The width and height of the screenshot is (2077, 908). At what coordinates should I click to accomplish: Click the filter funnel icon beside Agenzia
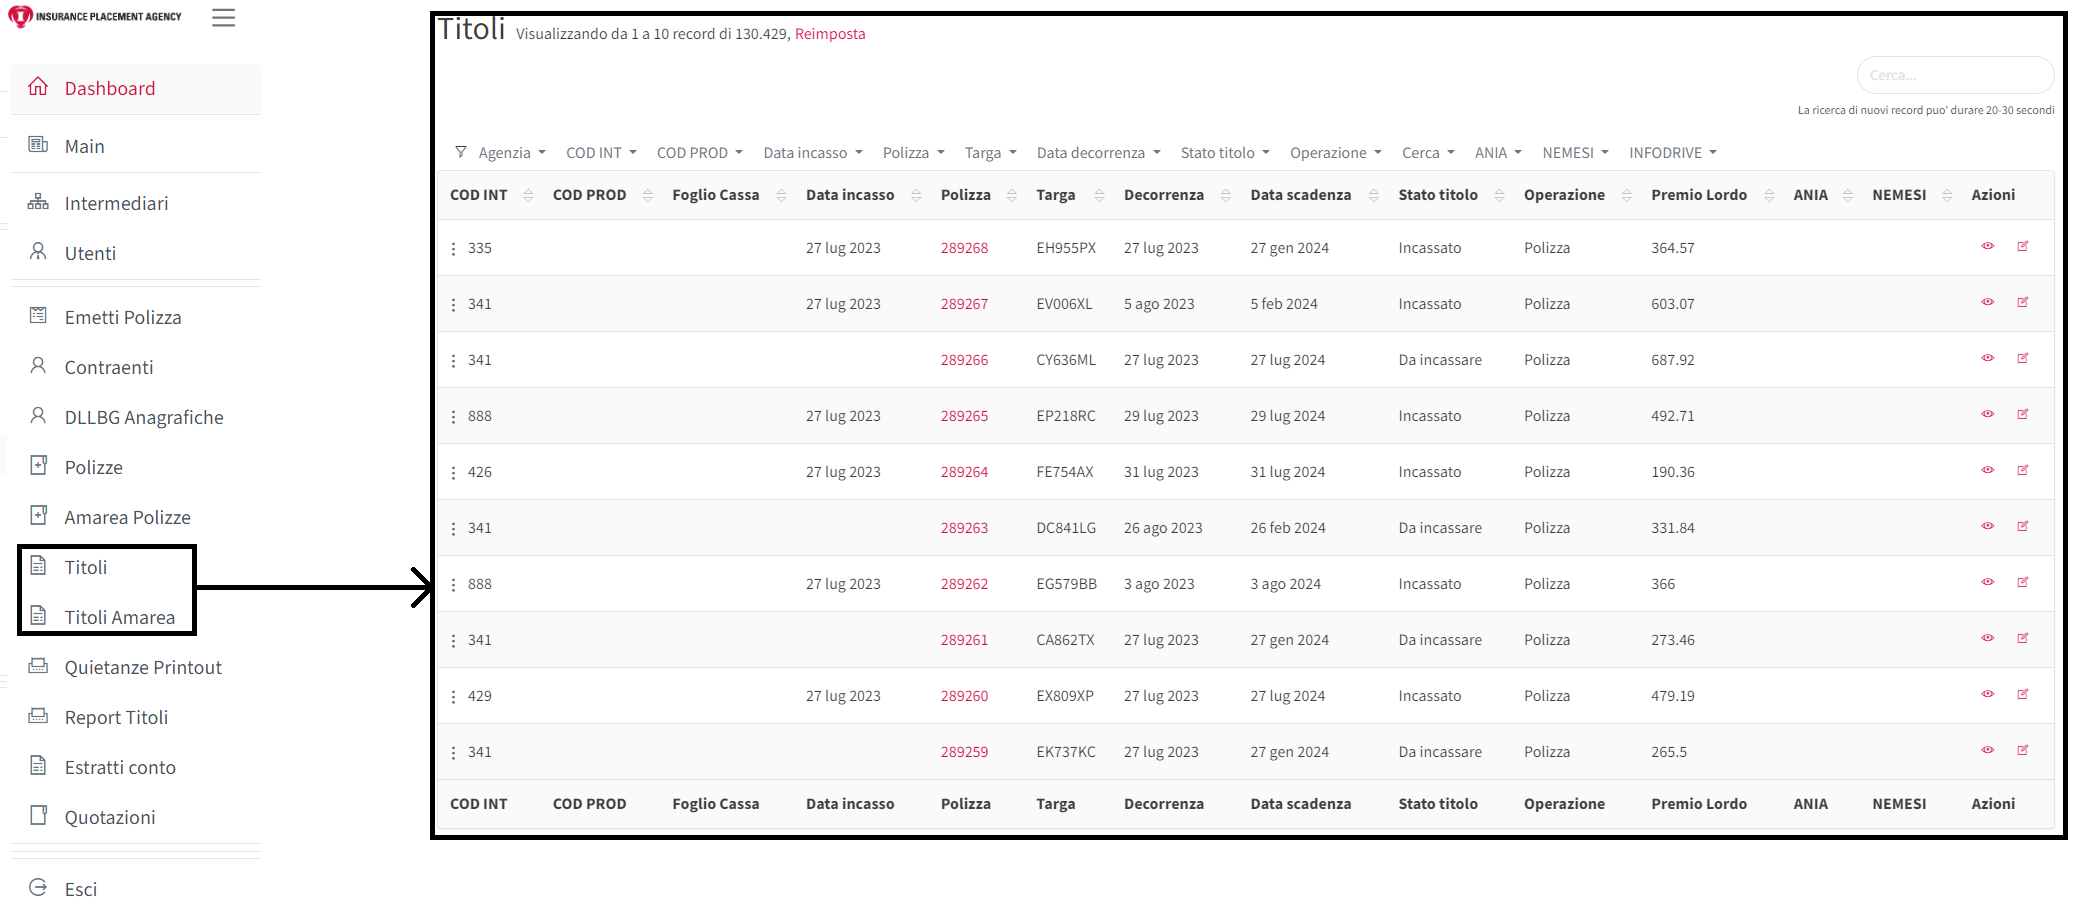click(460, 152)
